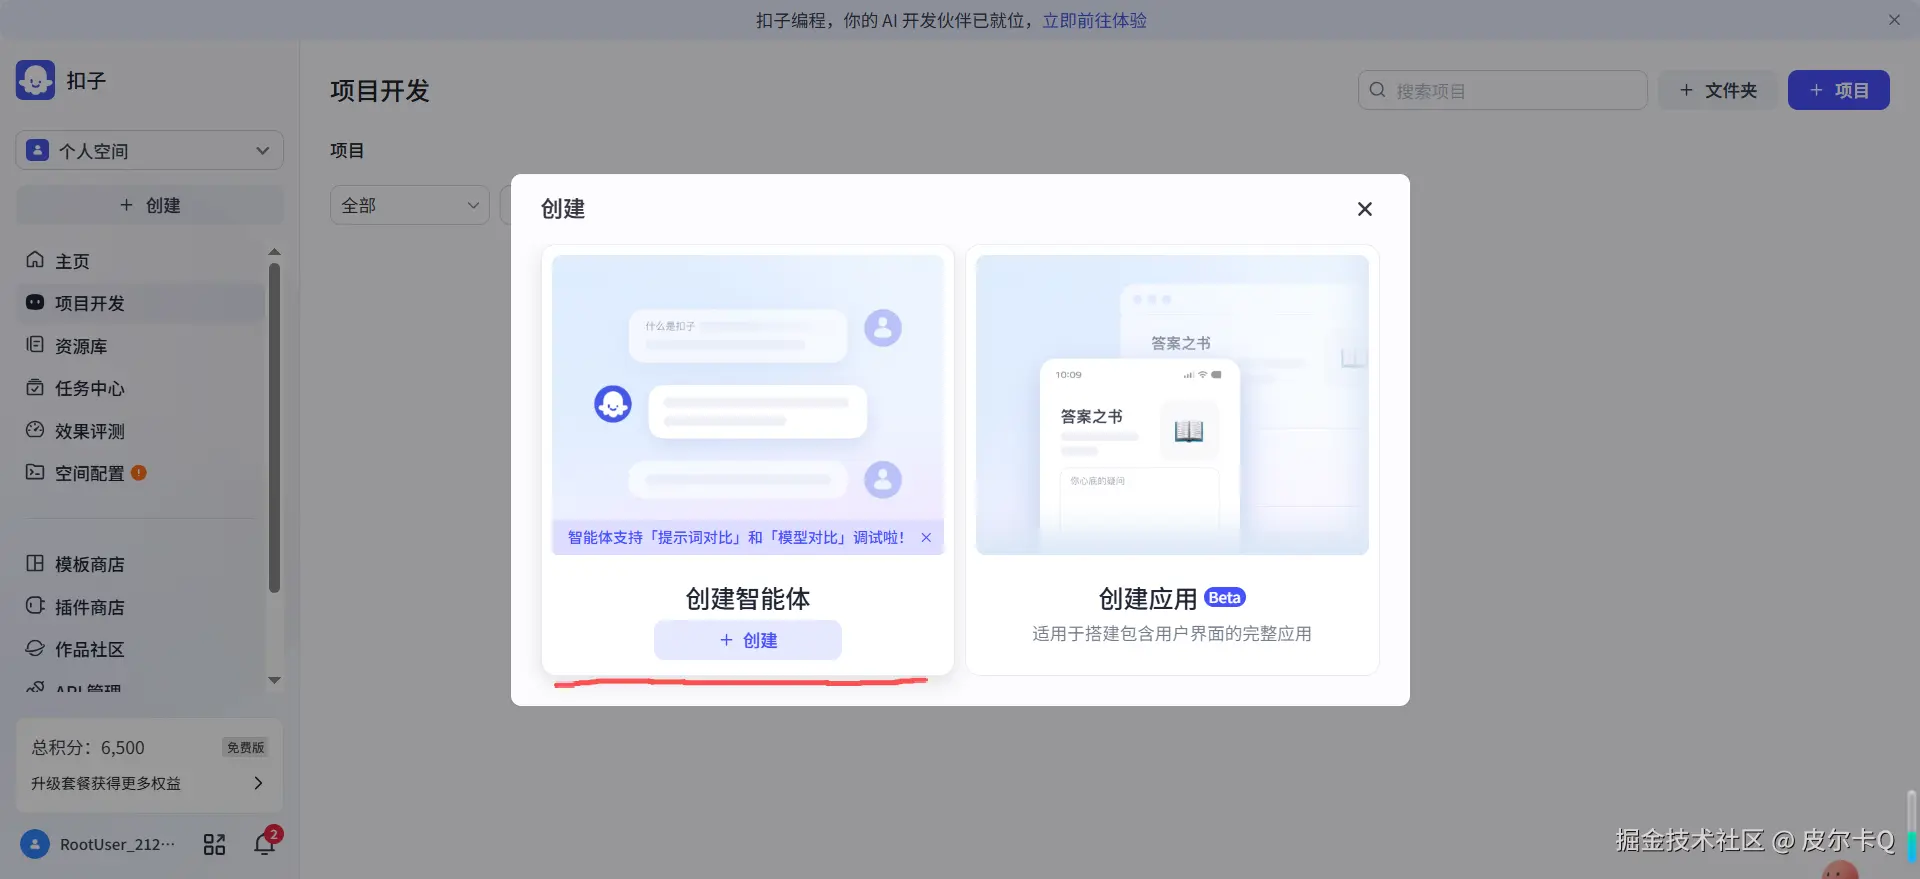
Task: Click 创建 under 创建智能体
Action: 748,640
